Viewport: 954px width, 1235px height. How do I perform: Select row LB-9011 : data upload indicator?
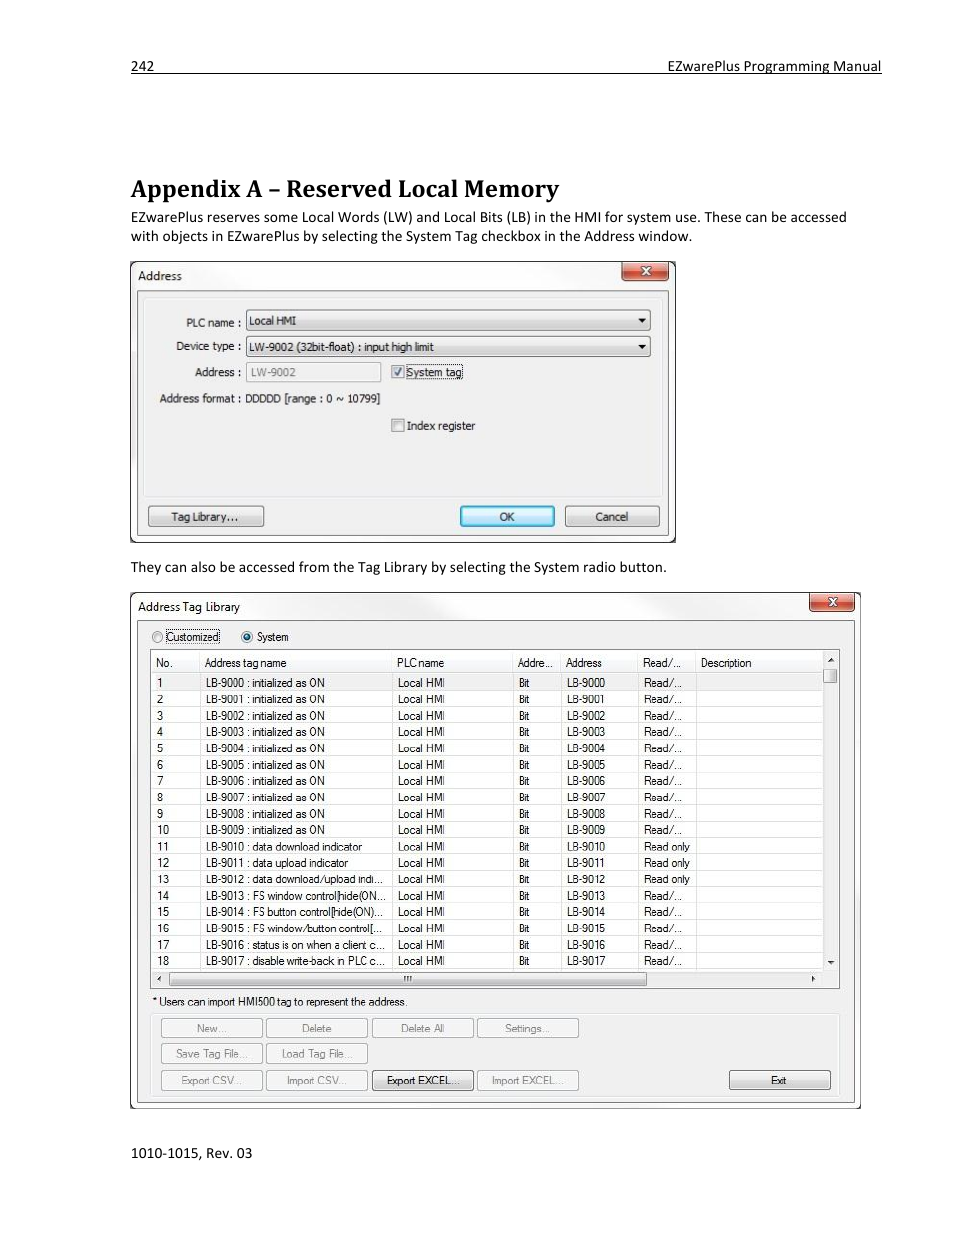487,863
